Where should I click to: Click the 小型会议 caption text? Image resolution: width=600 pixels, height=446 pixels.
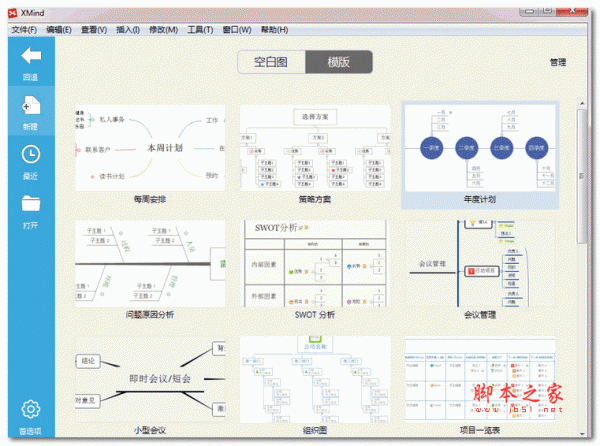point(150,430)
